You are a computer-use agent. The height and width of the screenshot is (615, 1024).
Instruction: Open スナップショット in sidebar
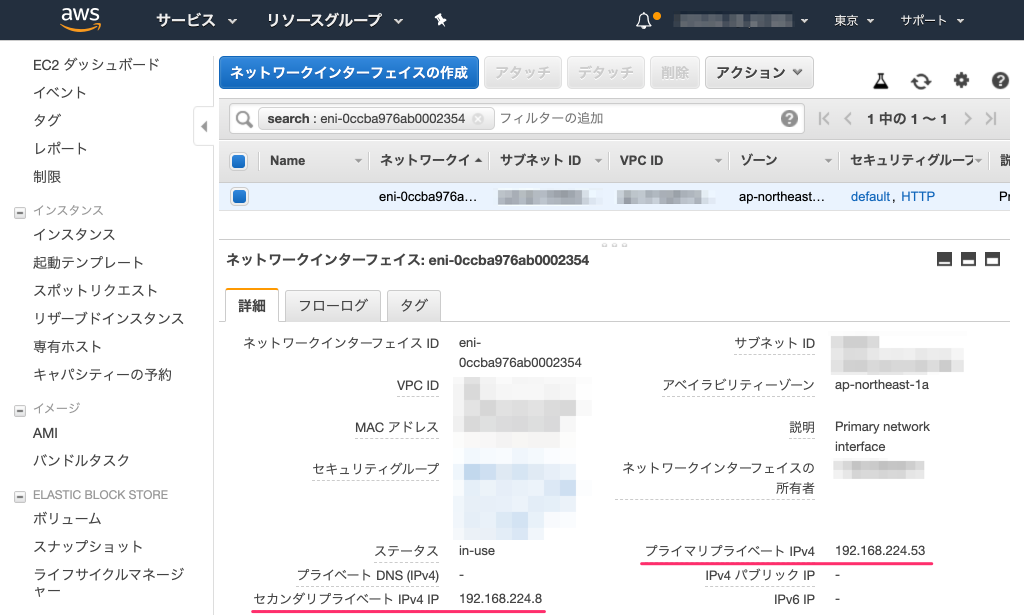[88, 546]
